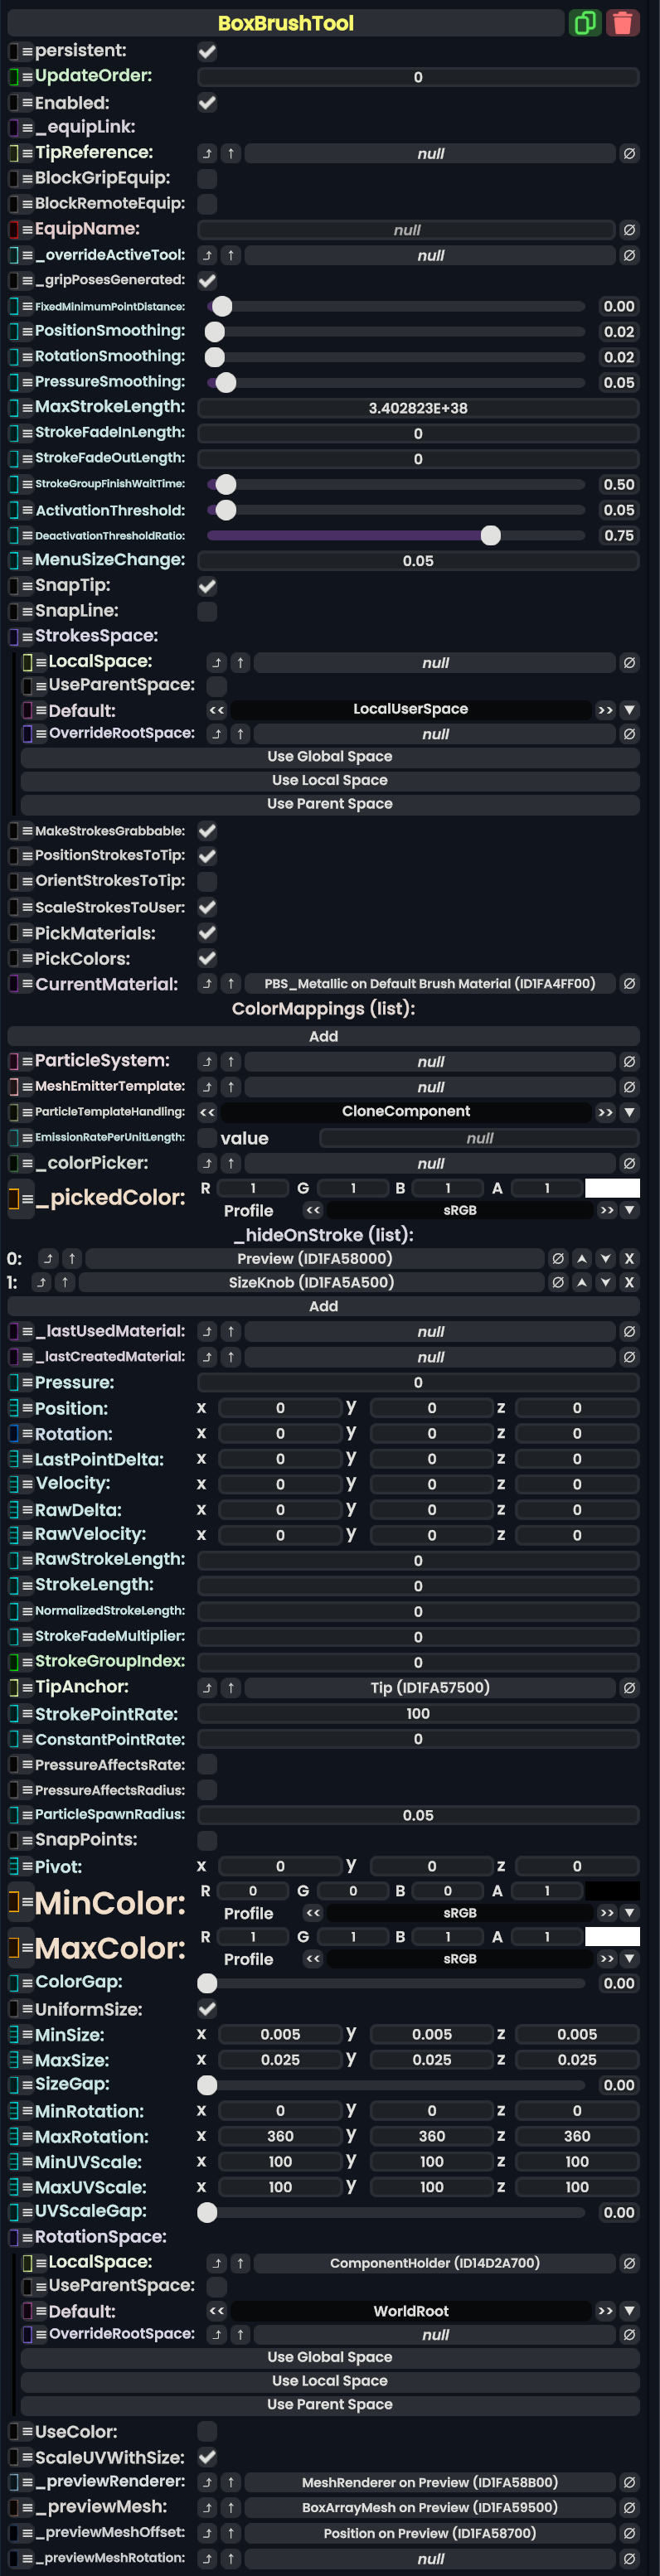The height and width of the screenshot is (2576, 660).
Task: Delete the BoxBrushTool component
Action: point(622,23)
